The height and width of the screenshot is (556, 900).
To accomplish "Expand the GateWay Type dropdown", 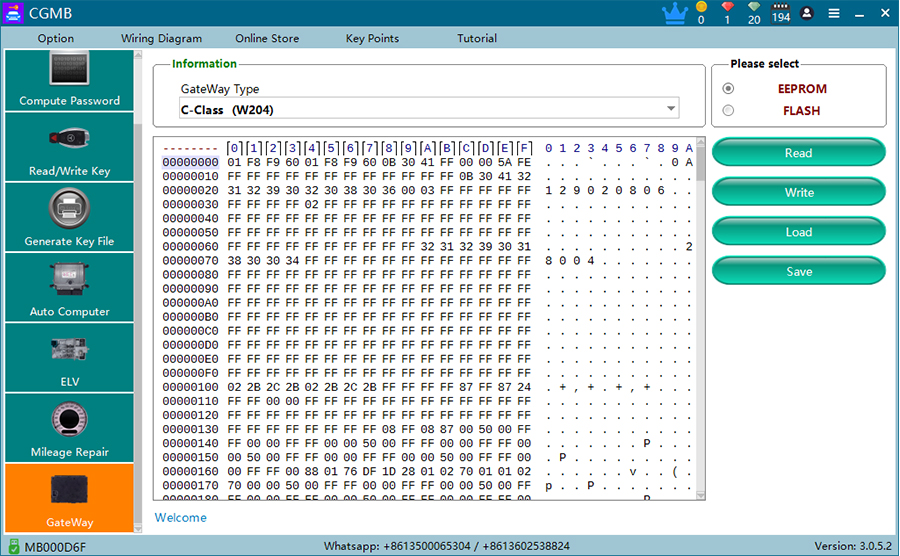I will (671, 109).
